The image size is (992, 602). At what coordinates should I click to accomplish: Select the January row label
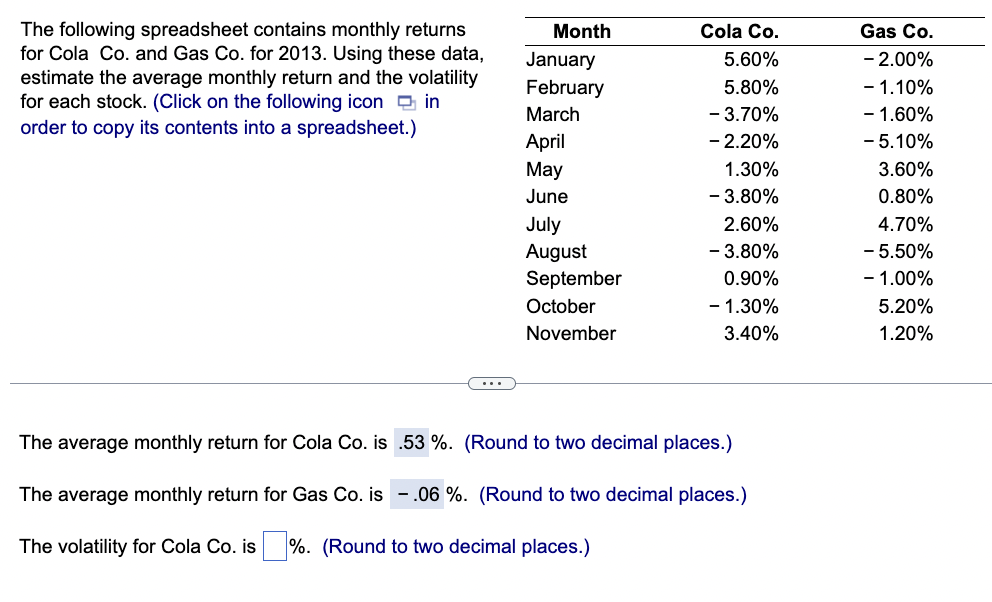click(560, 60)
